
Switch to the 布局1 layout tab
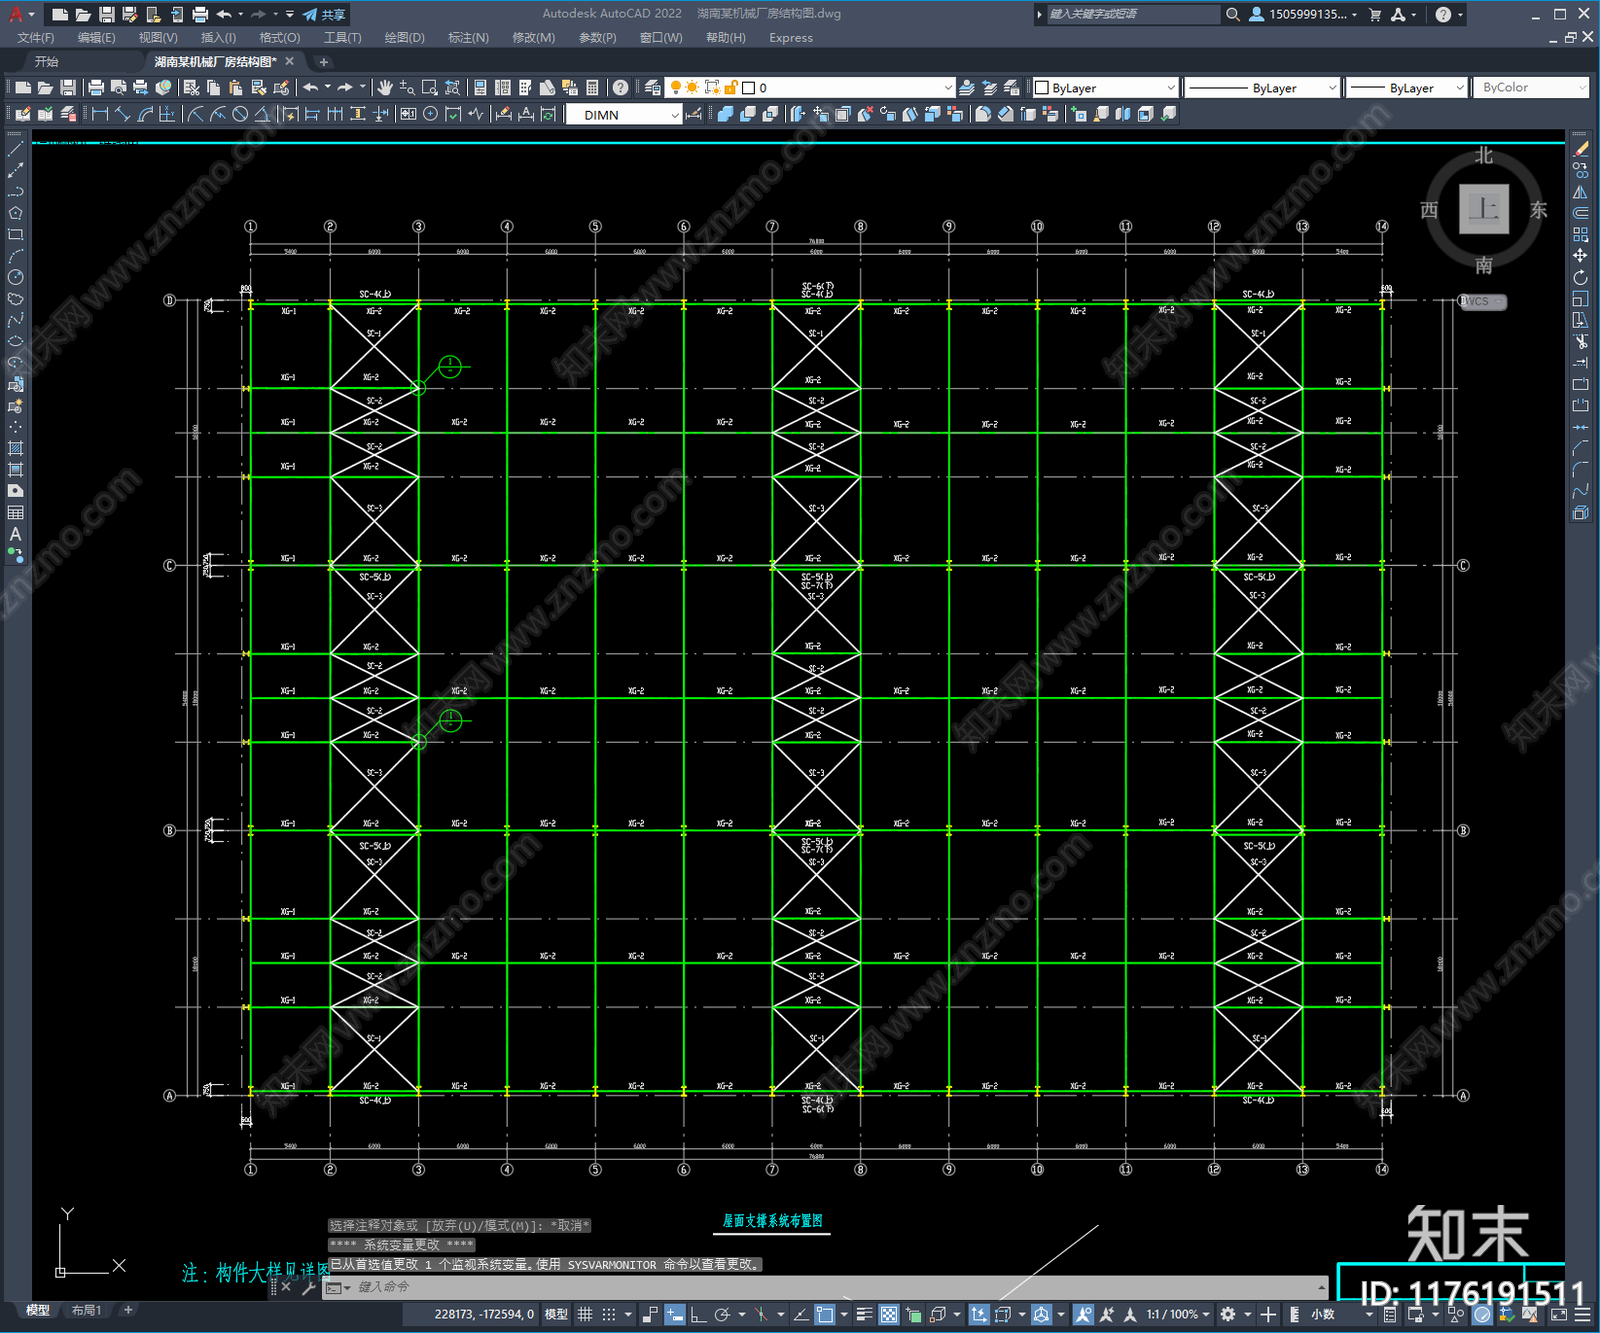(86, 1310)
